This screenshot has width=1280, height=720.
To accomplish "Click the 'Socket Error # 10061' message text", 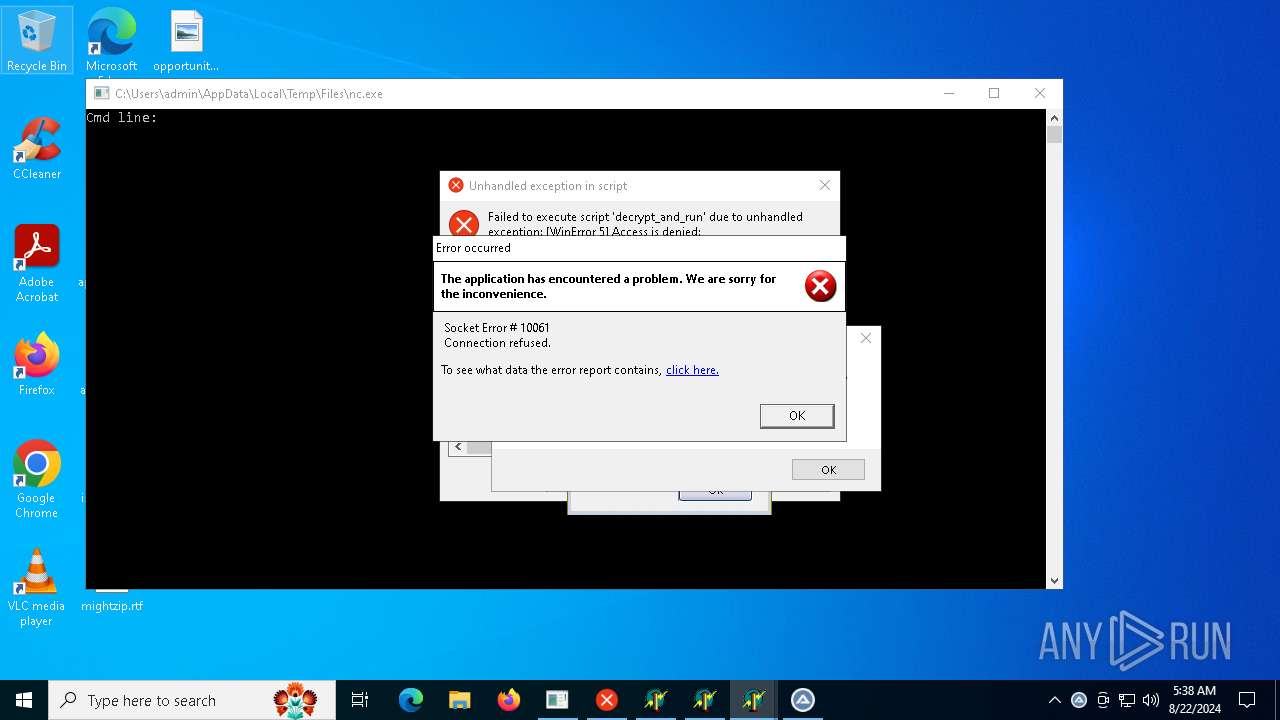I will coord(497,328).
